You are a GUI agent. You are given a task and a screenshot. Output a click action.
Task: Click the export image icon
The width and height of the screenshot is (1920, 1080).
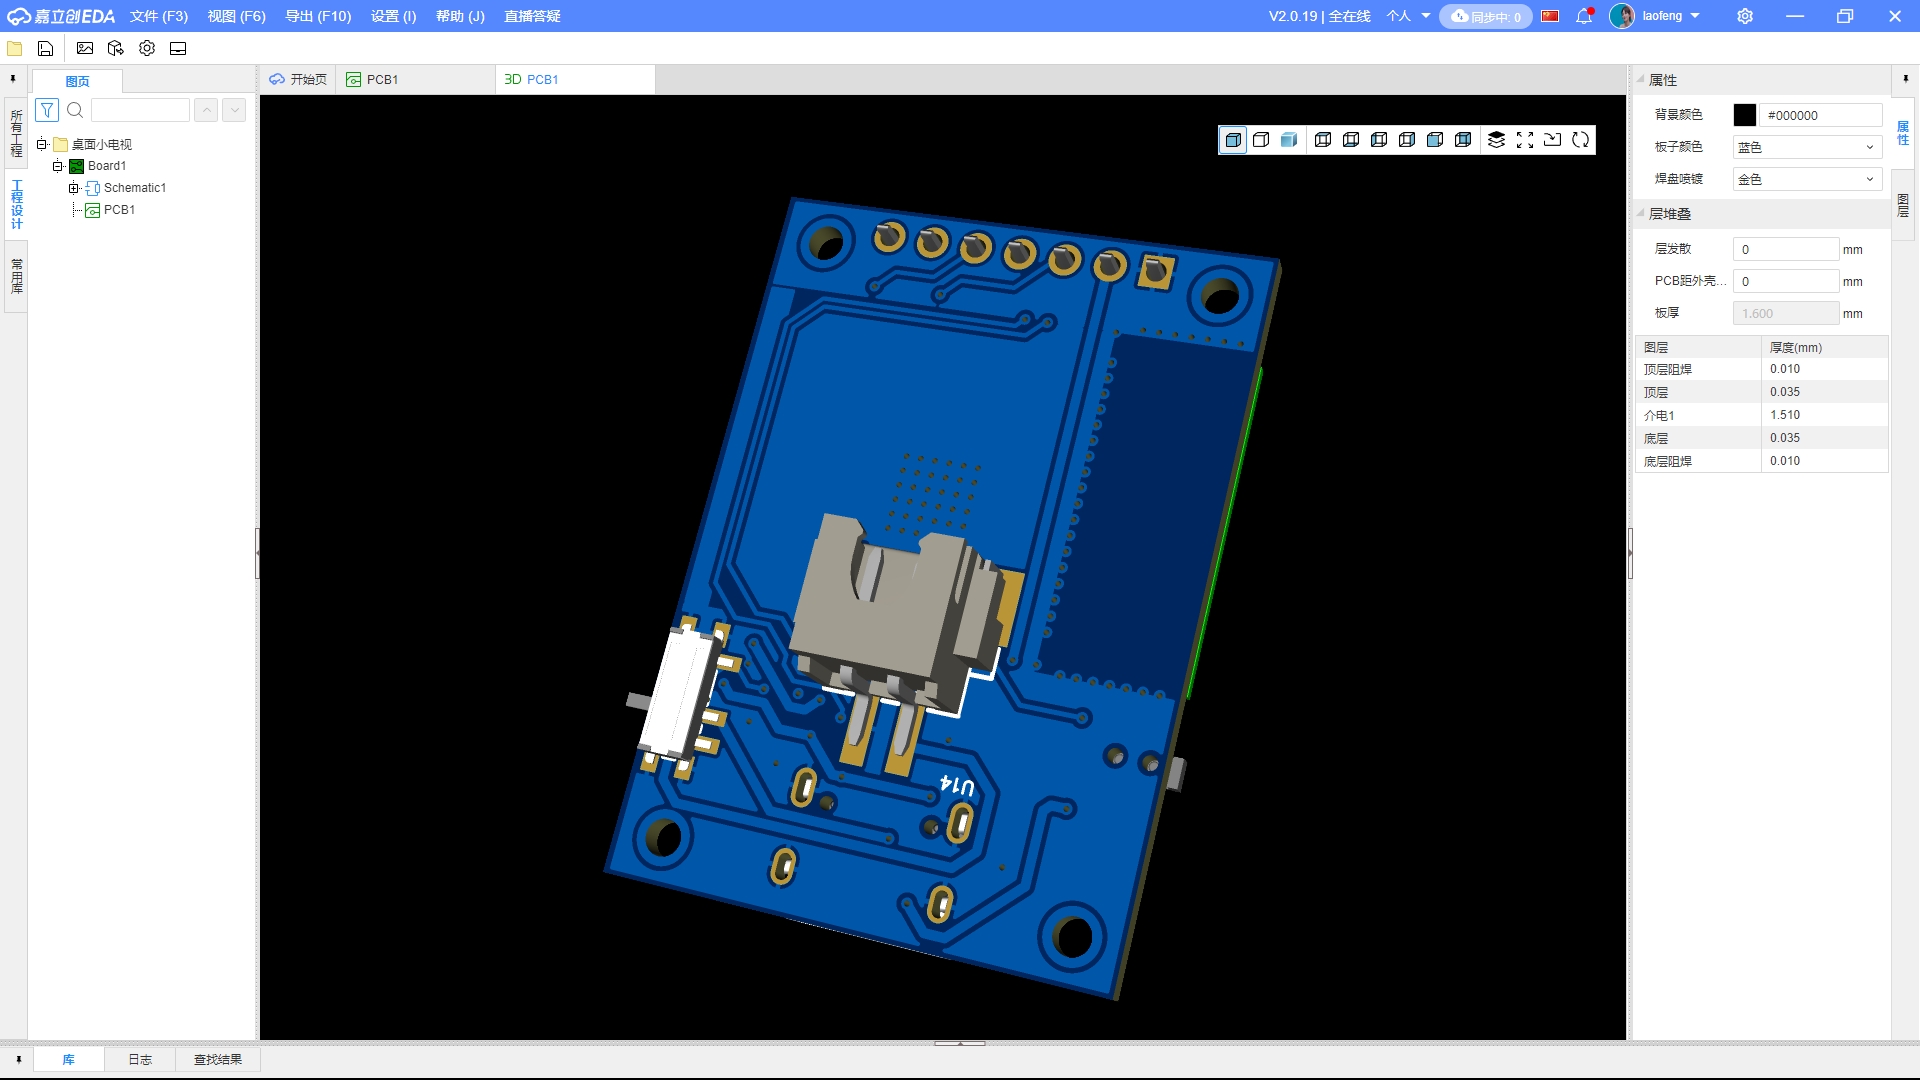tap(85, 48)
